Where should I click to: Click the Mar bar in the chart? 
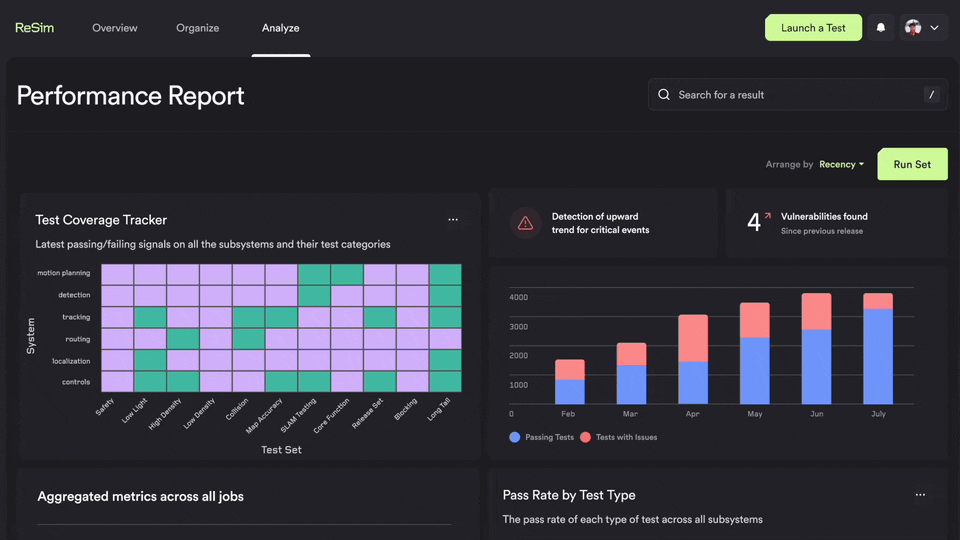(x=631, y=373)
